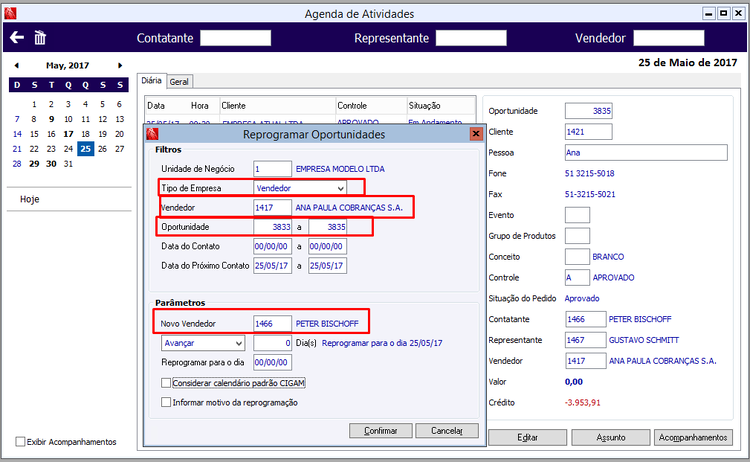Screen dimensions: 750x462
Task: Click the Representante filter field in toolbar
Action: coord(471,38)
